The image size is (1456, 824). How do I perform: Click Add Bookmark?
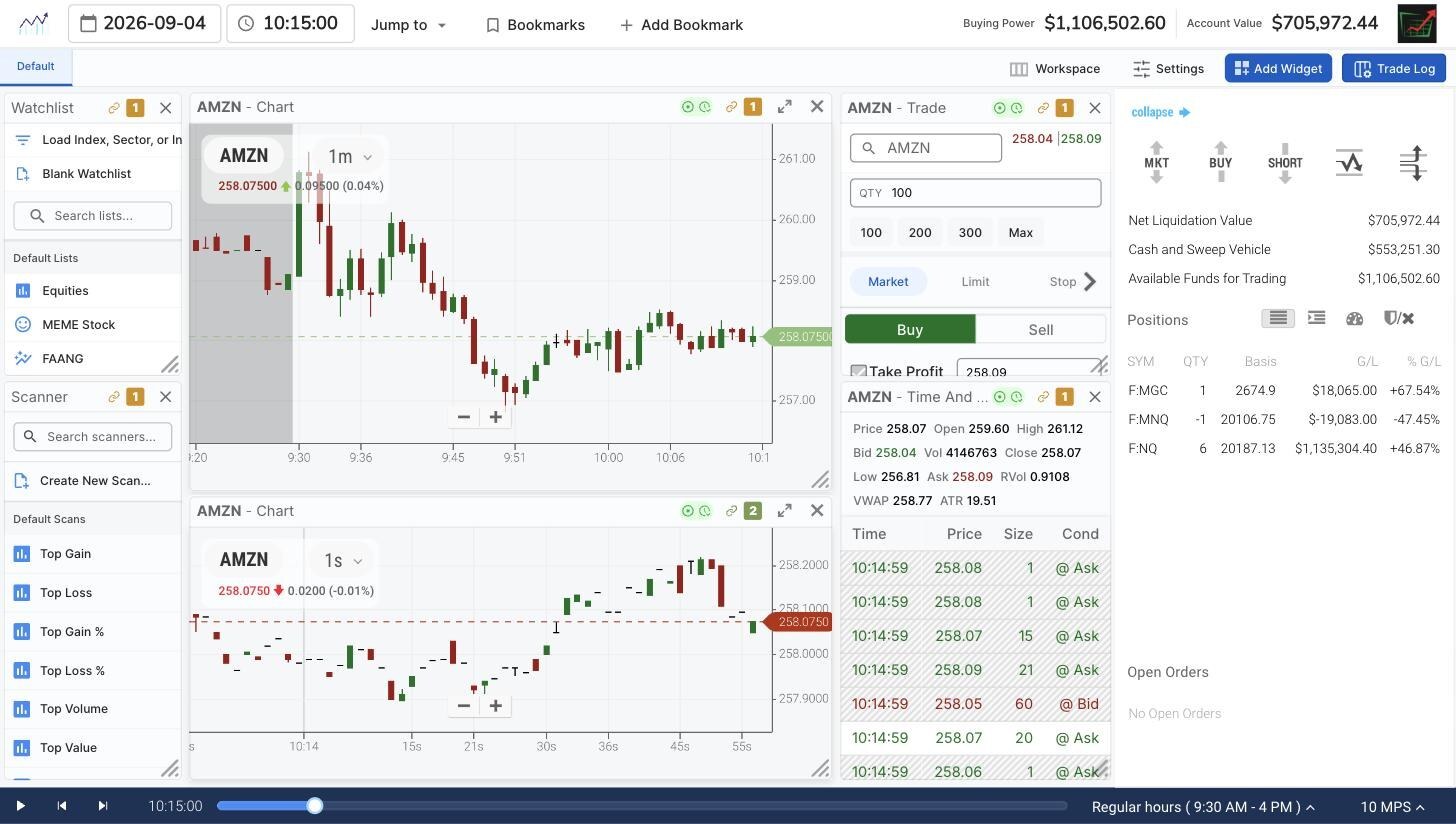681,25
